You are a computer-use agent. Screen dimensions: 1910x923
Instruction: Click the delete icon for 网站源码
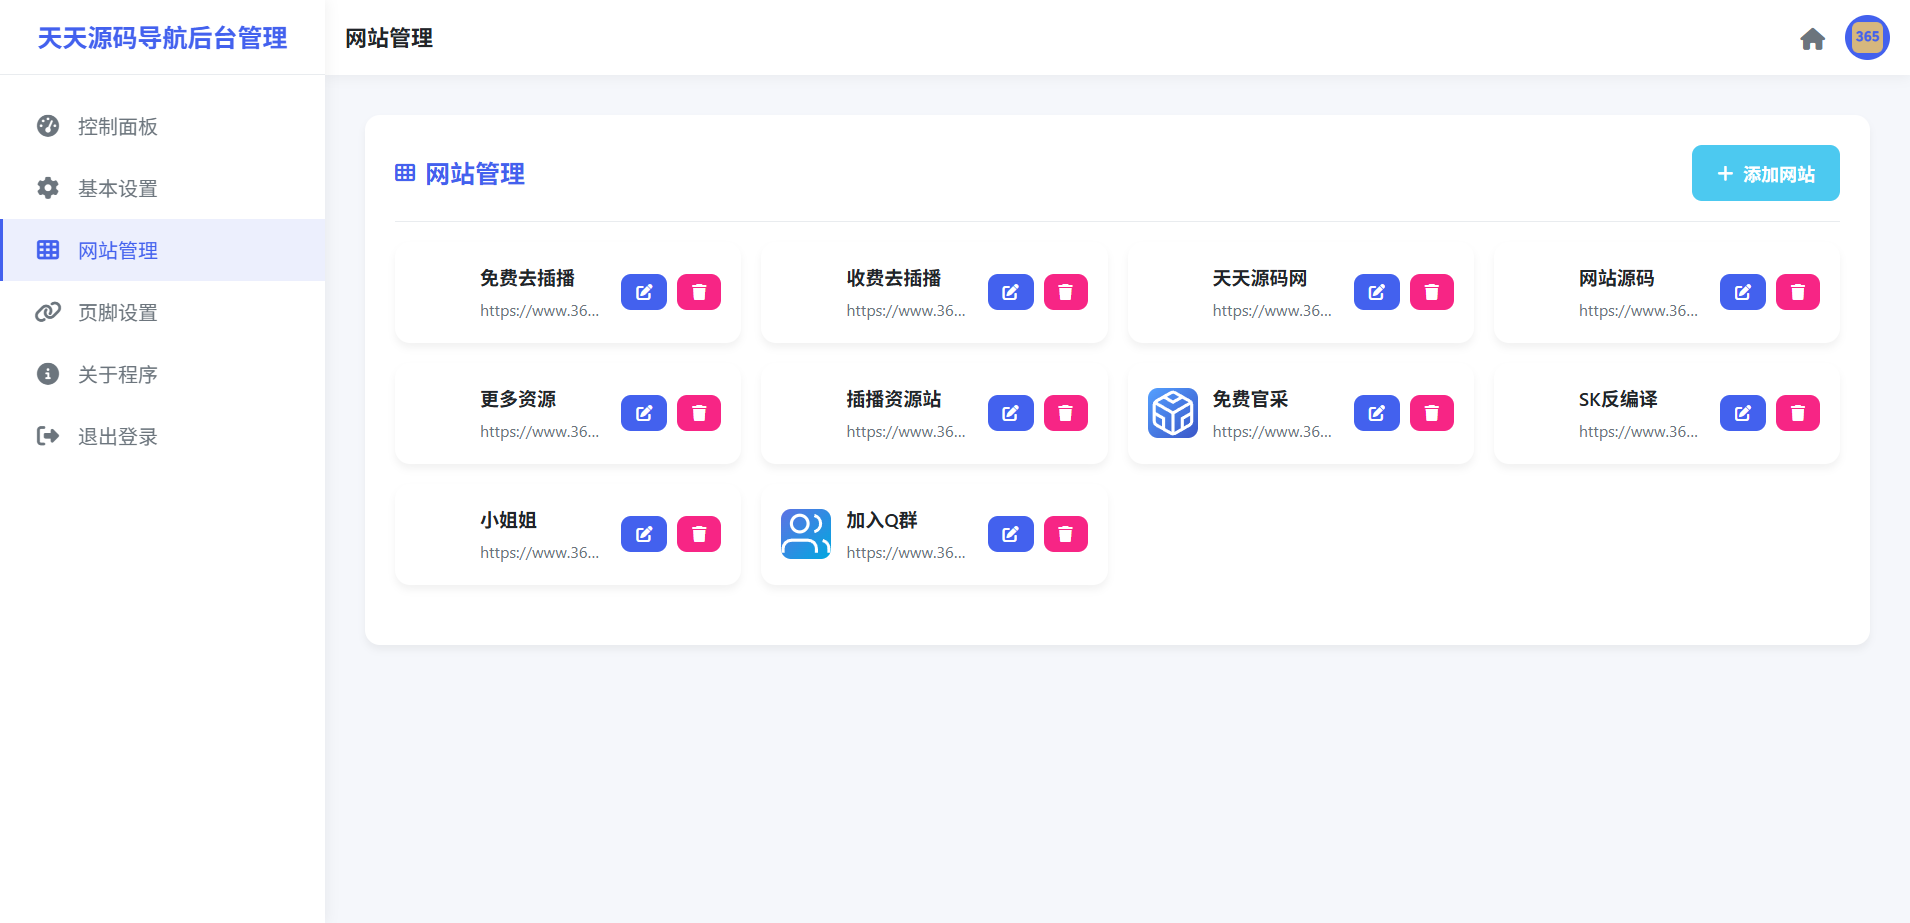1797,291
